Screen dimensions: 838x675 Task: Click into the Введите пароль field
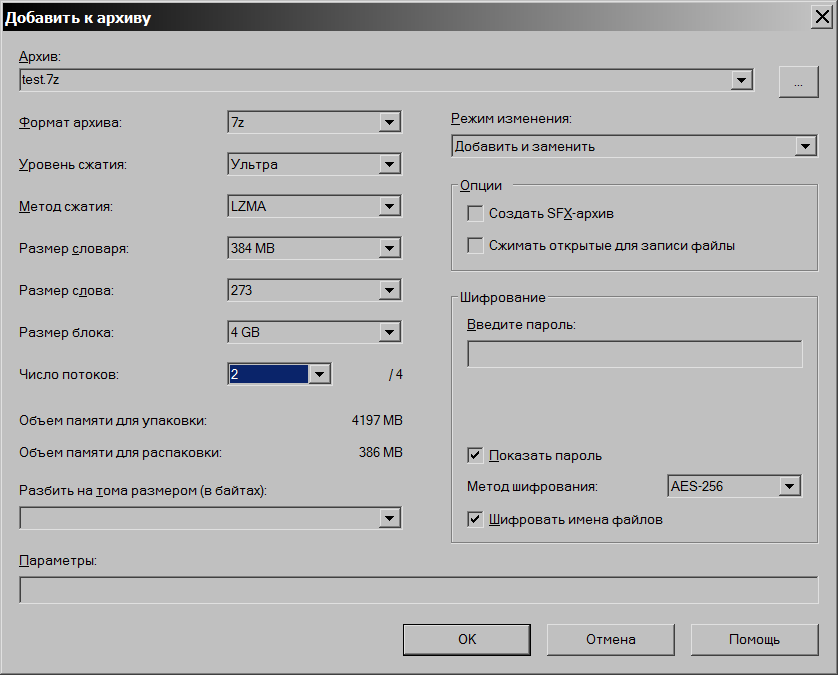[x=634, y=354]
